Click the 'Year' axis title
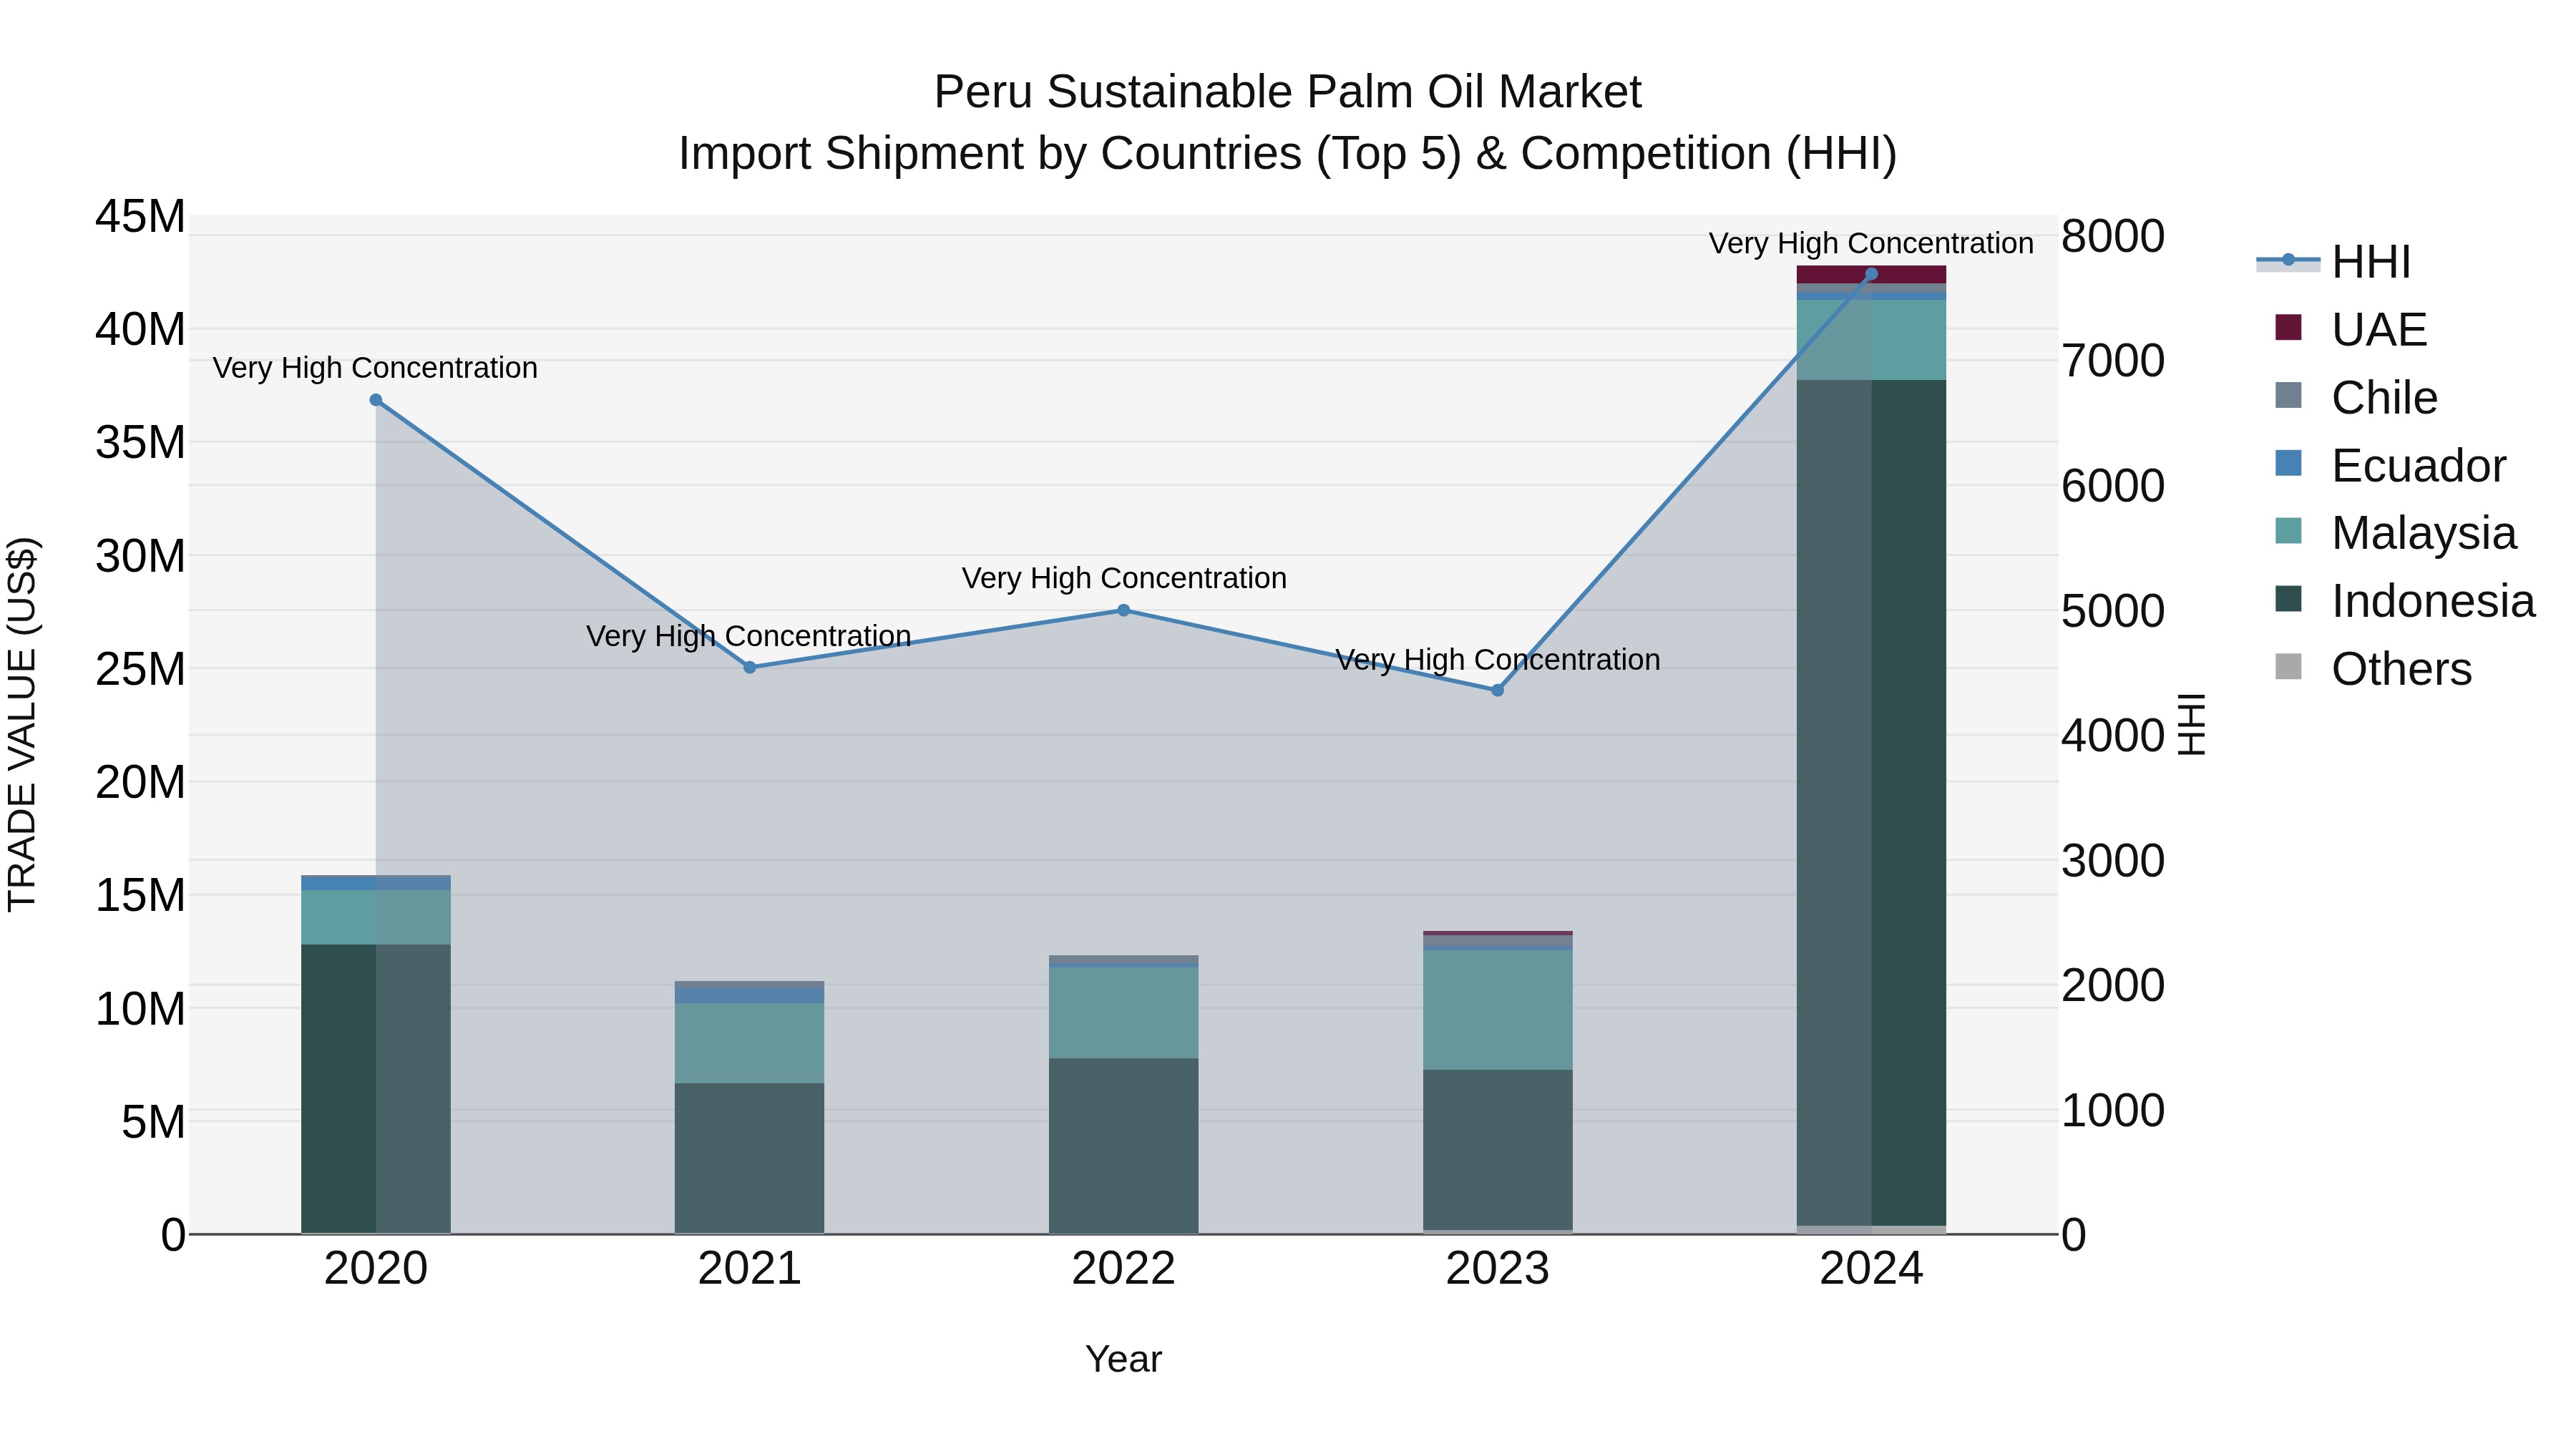Viewport: 2576px width, 1449px height. (x=1123, y=1359)
